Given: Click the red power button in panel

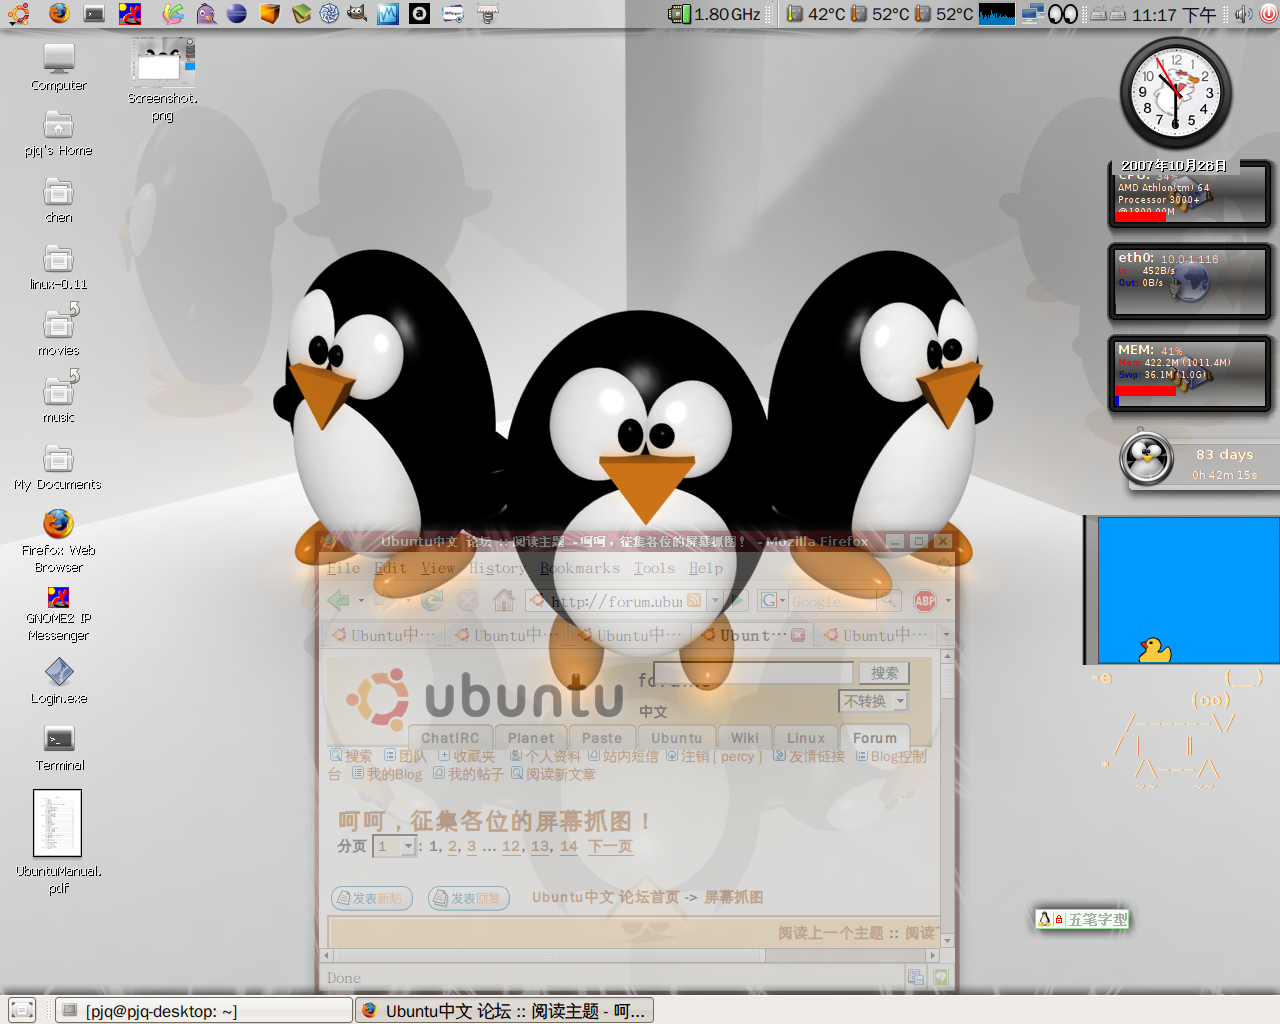Looking at the screenshot, I should pyautogui.click(x=1268, y=14).
